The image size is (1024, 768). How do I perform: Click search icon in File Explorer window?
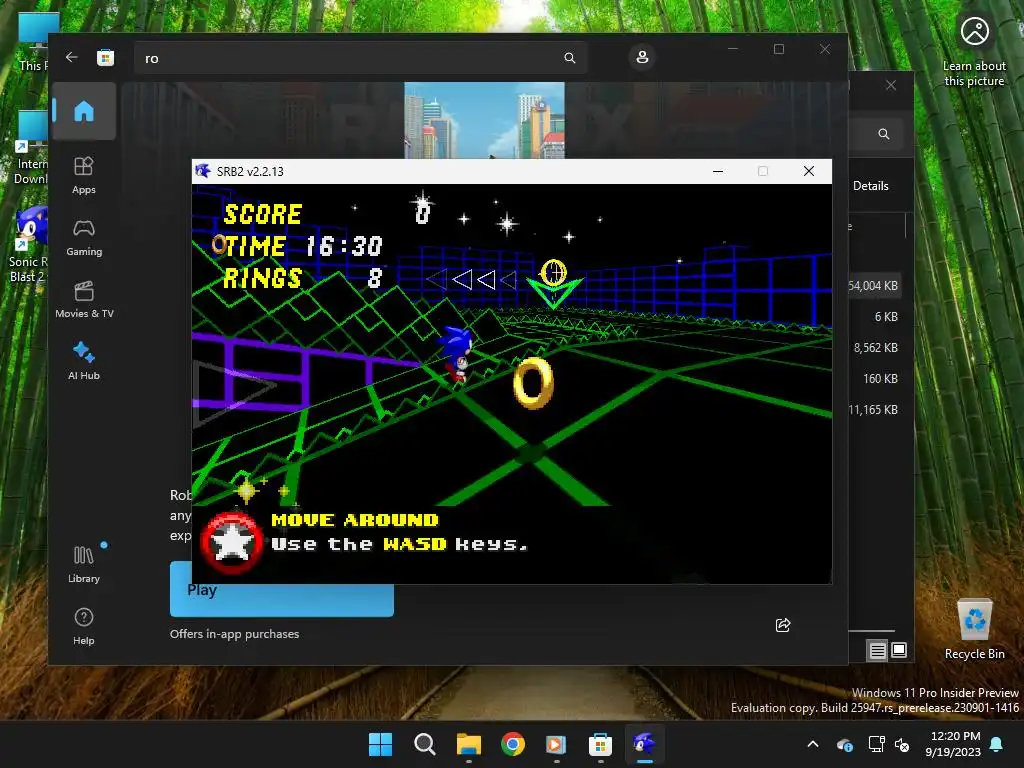pos(884,134)
